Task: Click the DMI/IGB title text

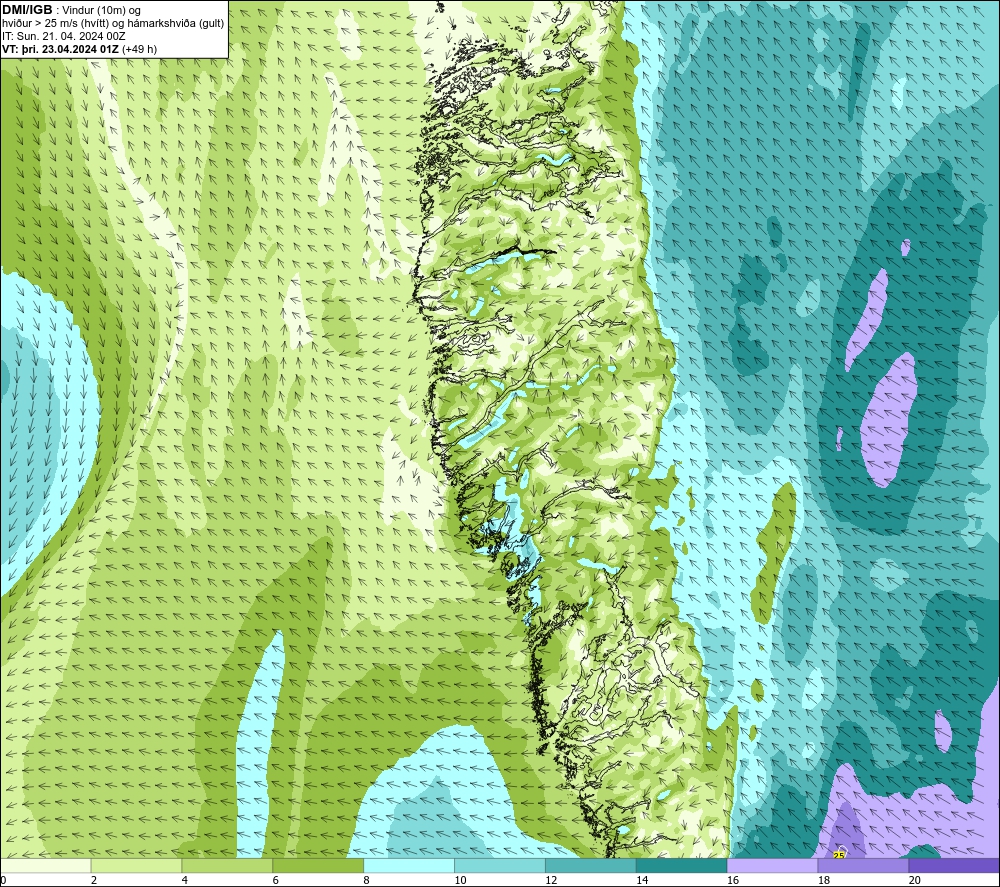Action: click(27, 10)
